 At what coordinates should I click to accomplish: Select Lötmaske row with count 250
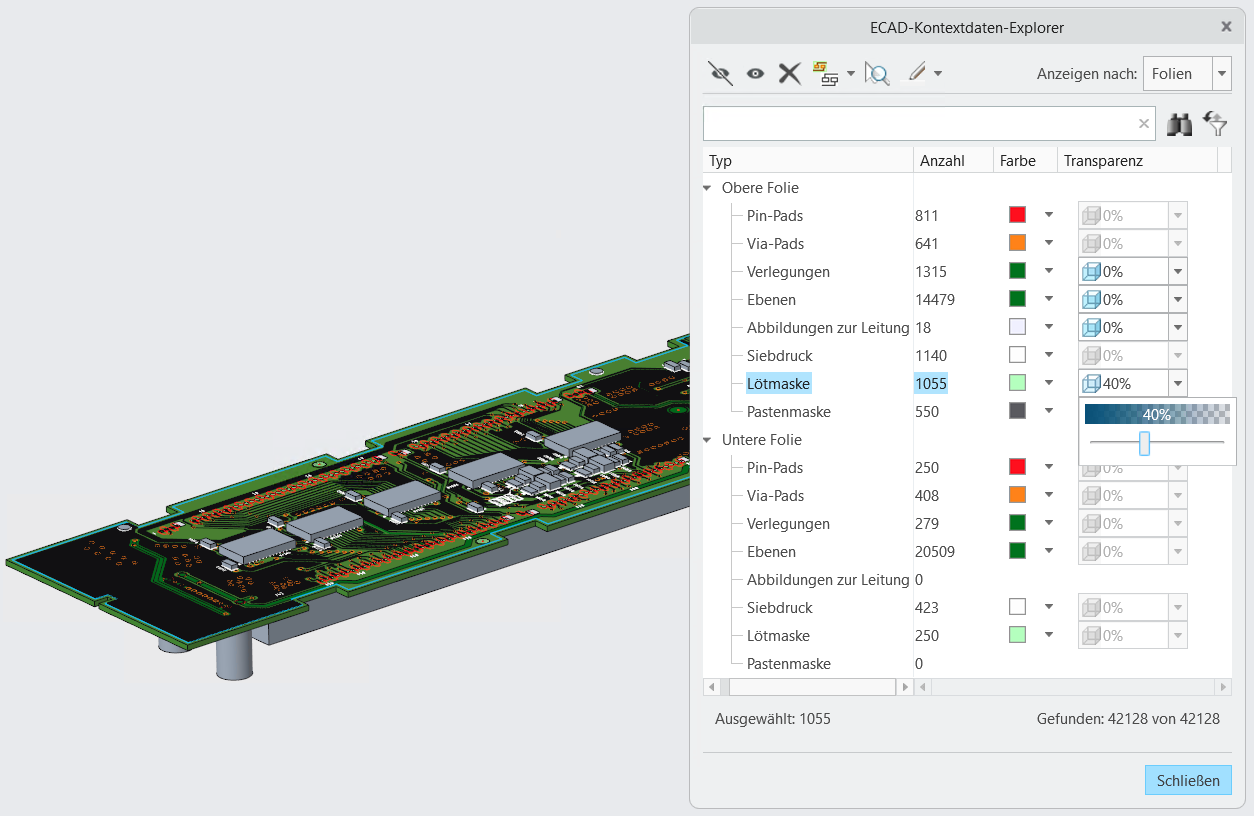(778, 636)
